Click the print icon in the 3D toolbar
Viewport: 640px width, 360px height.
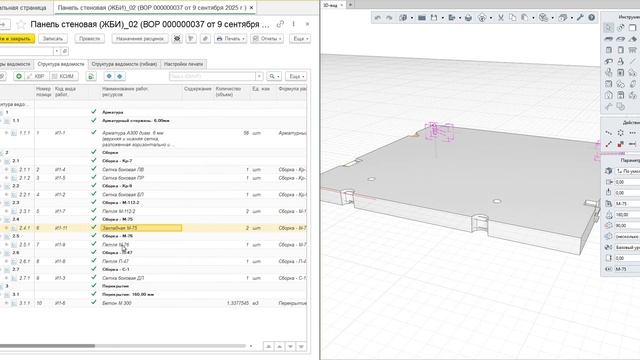point(469,18)
